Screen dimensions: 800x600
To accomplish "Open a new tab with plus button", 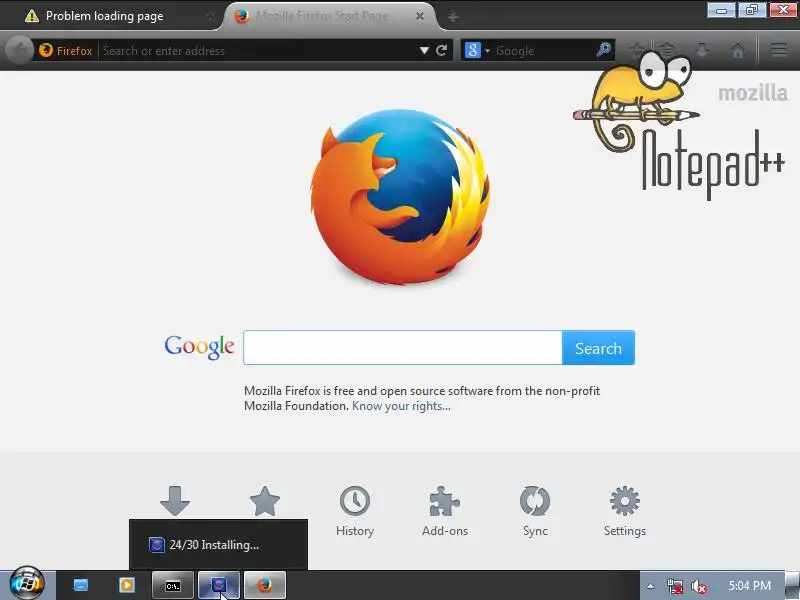I will pyautogui.click(x=453, y=17).
